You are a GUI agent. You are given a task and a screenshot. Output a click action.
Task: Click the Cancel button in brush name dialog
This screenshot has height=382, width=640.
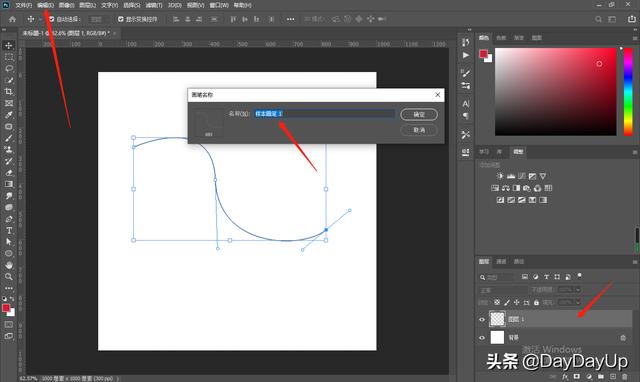[419, 130]
